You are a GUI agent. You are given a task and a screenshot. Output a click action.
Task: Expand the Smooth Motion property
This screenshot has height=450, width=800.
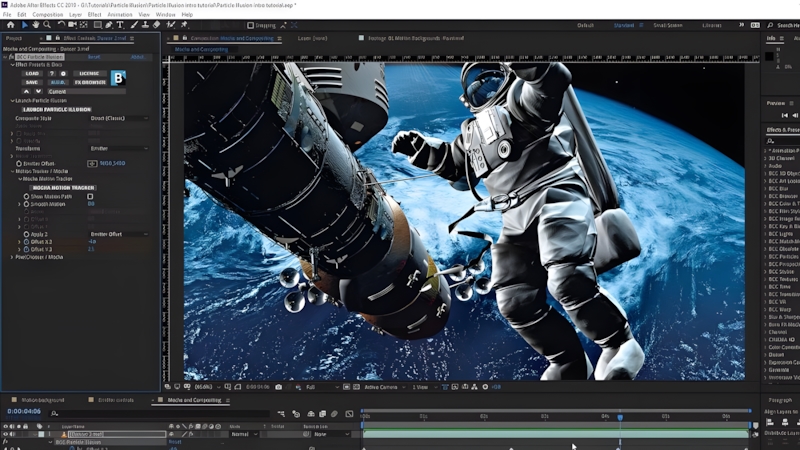[x=20, y=204]
